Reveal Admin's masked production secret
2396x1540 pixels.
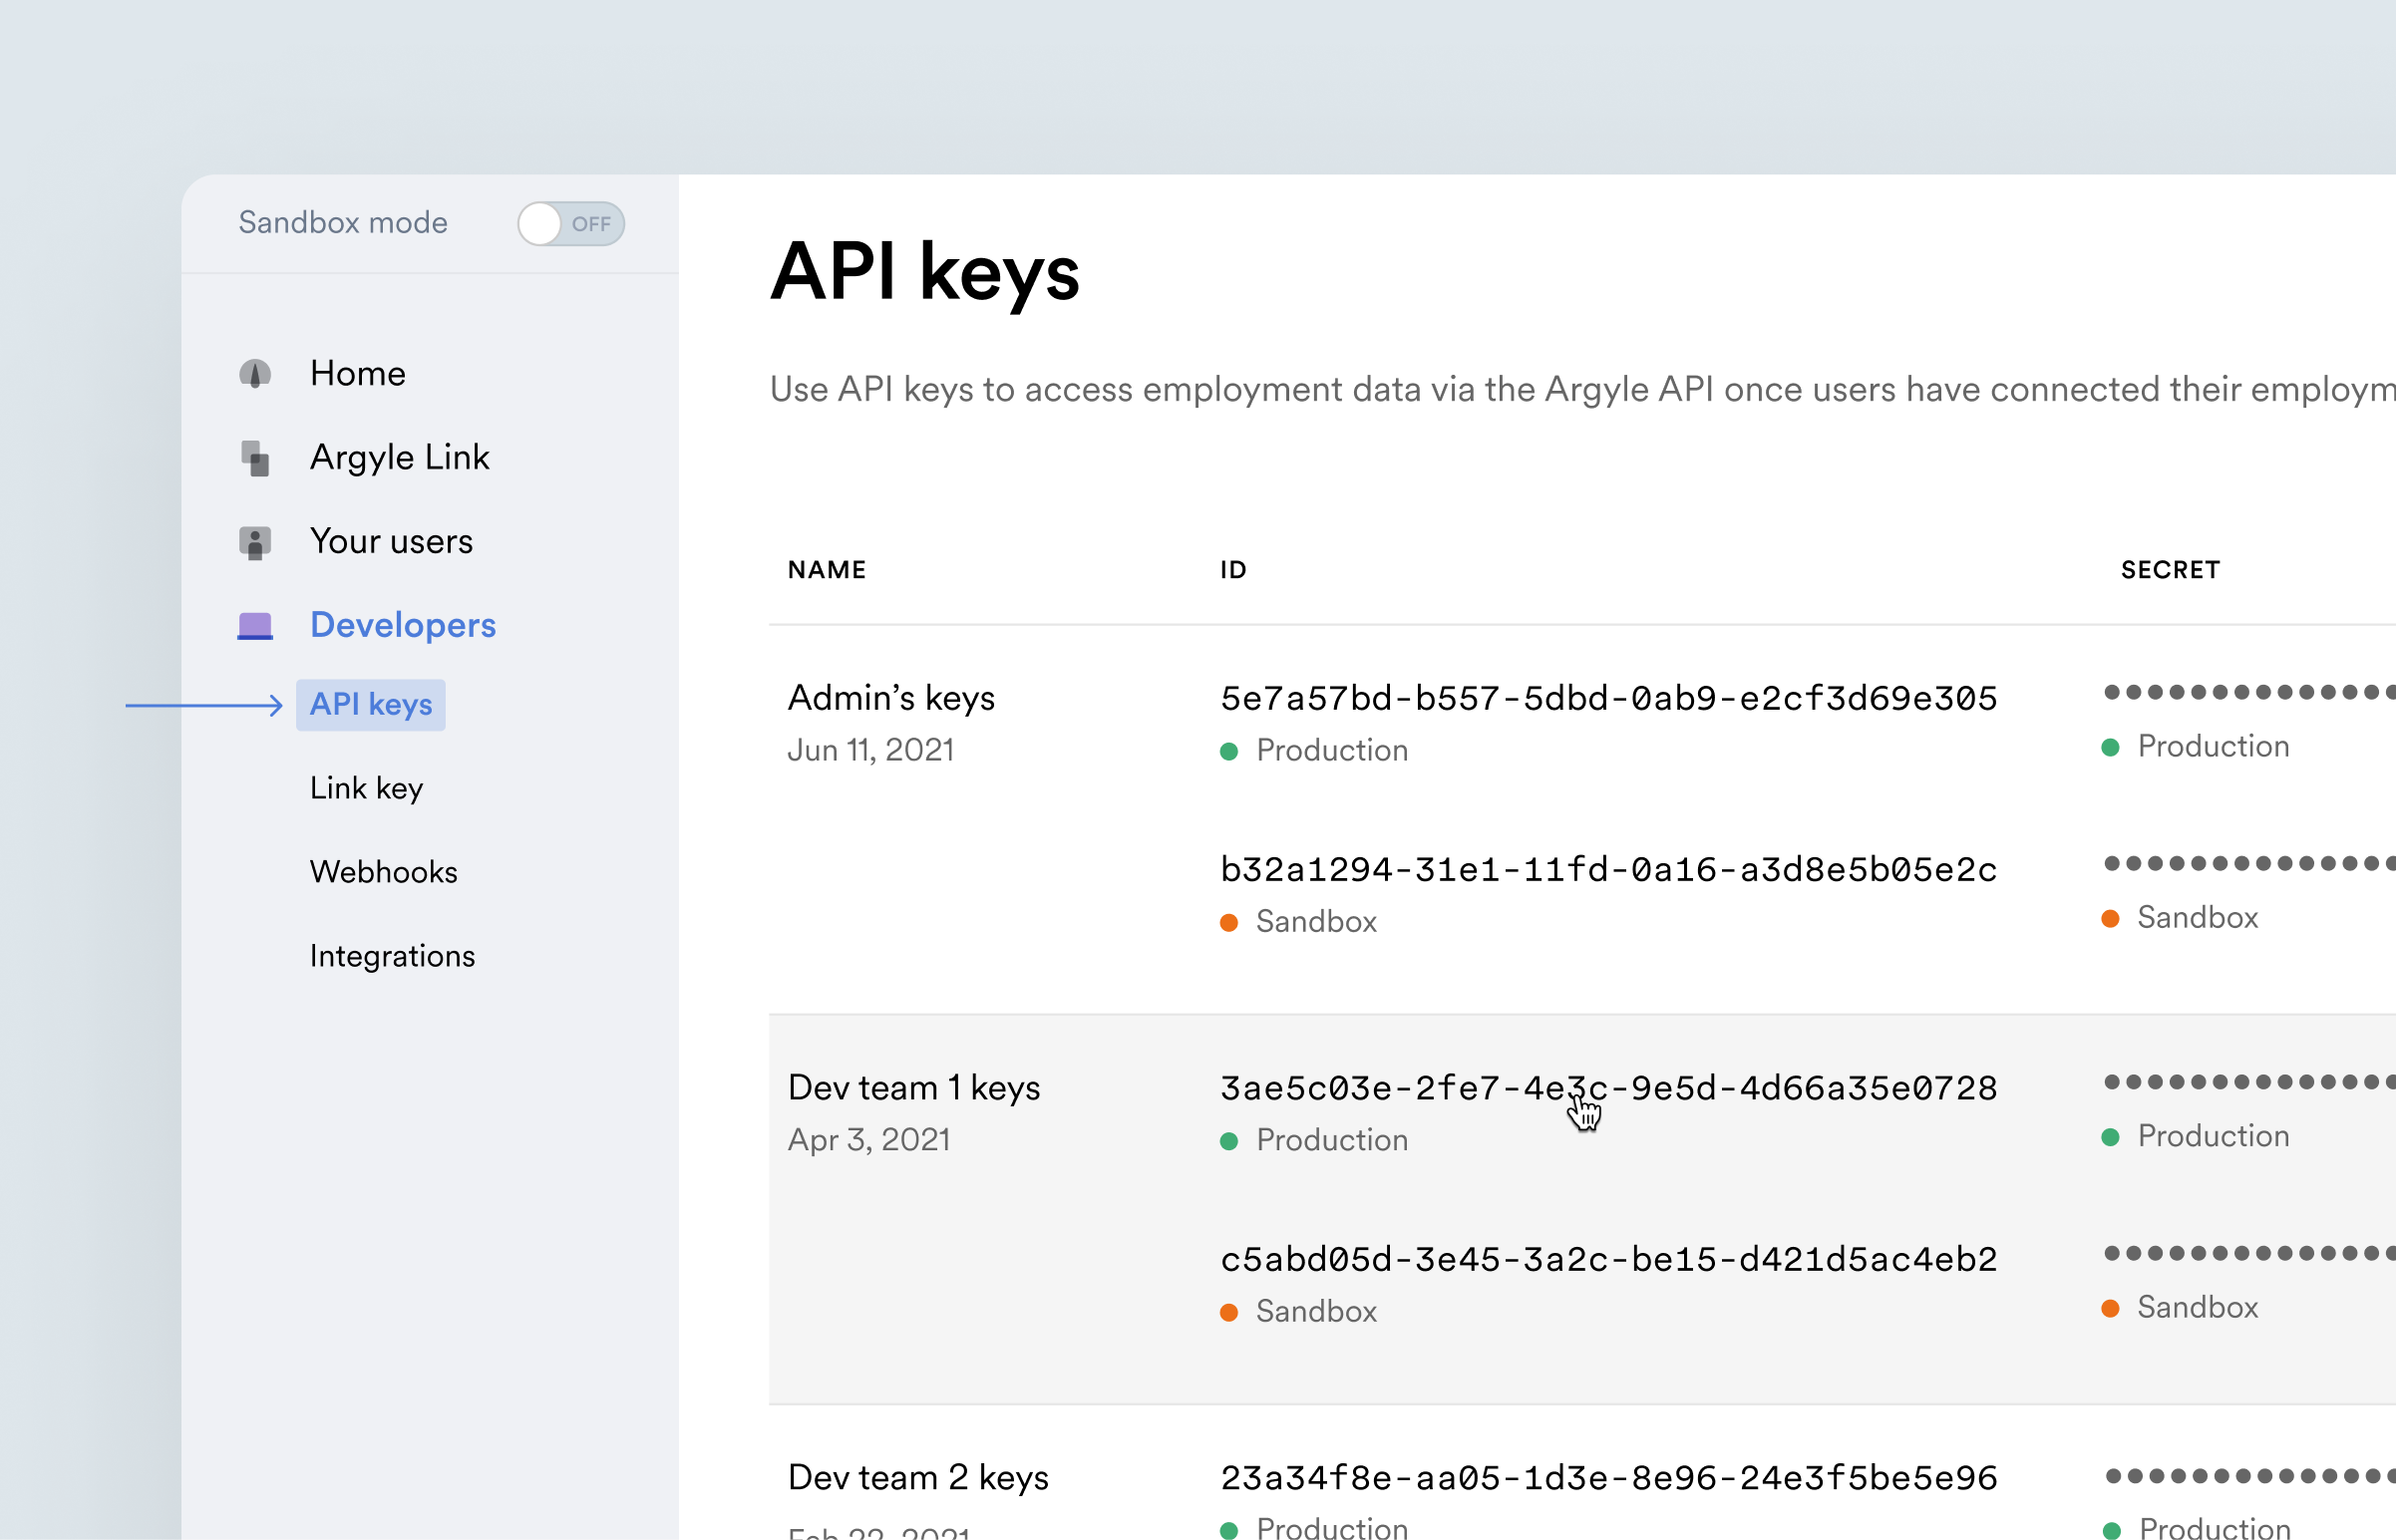[x=2247, y=693]
